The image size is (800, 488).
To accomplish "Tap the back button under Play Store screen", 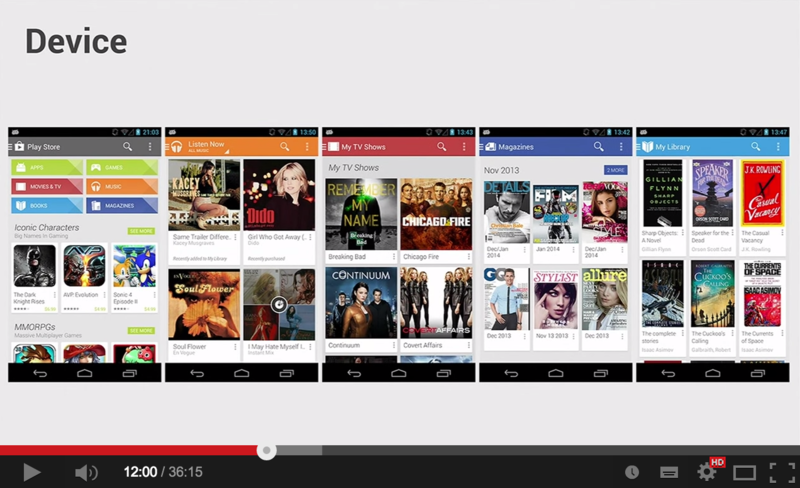I will pos(40,373).
